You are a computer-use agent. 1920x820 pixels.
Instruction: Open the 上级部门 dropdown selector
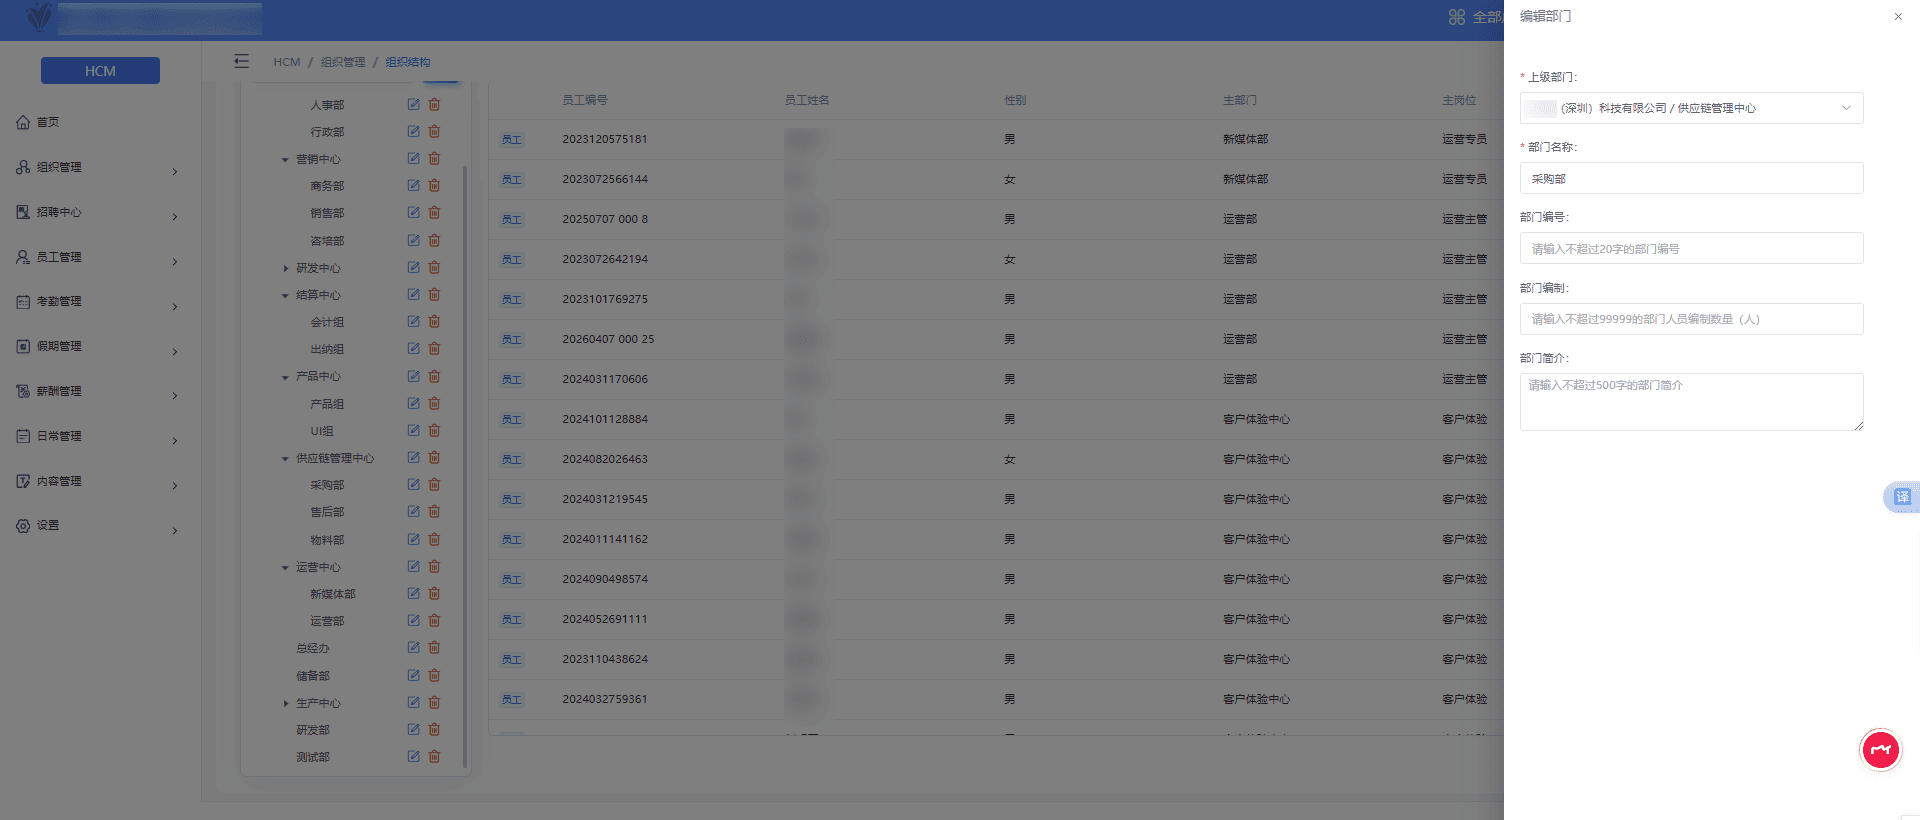coord(1690,108)
